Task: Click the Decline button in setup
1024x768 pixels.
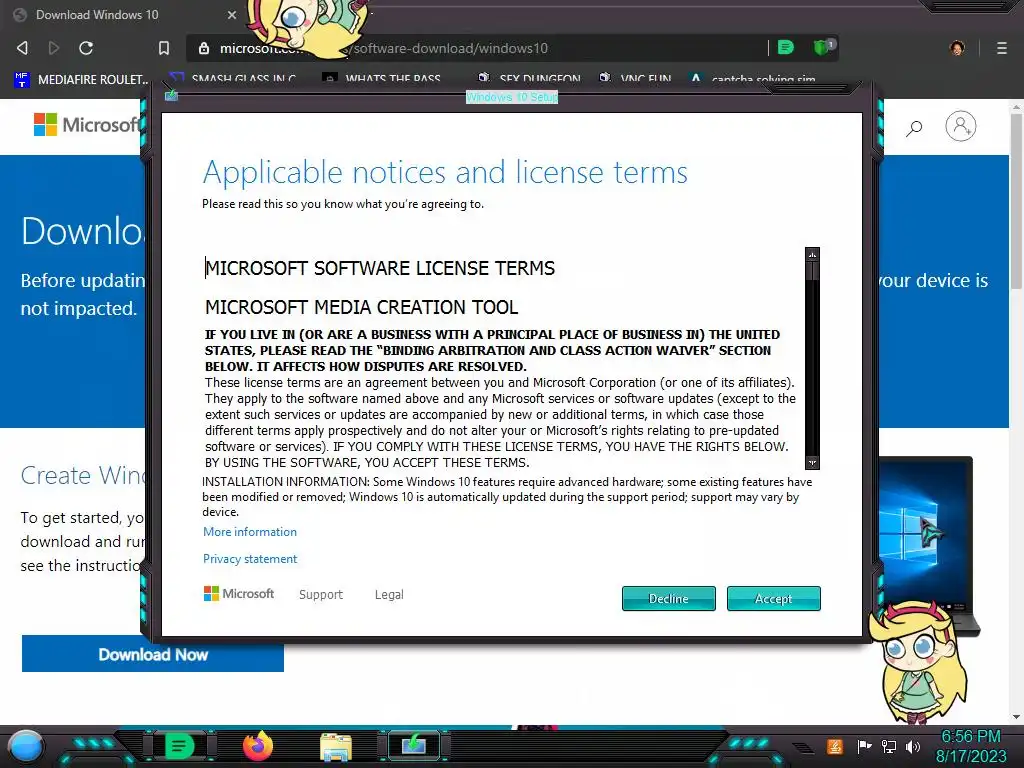Action: 669,598
